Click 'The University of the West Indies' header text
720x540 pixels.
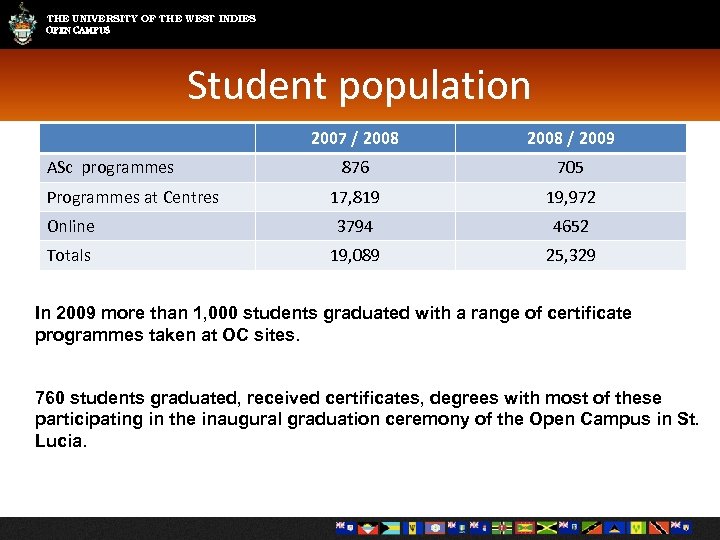pos(151,18)
